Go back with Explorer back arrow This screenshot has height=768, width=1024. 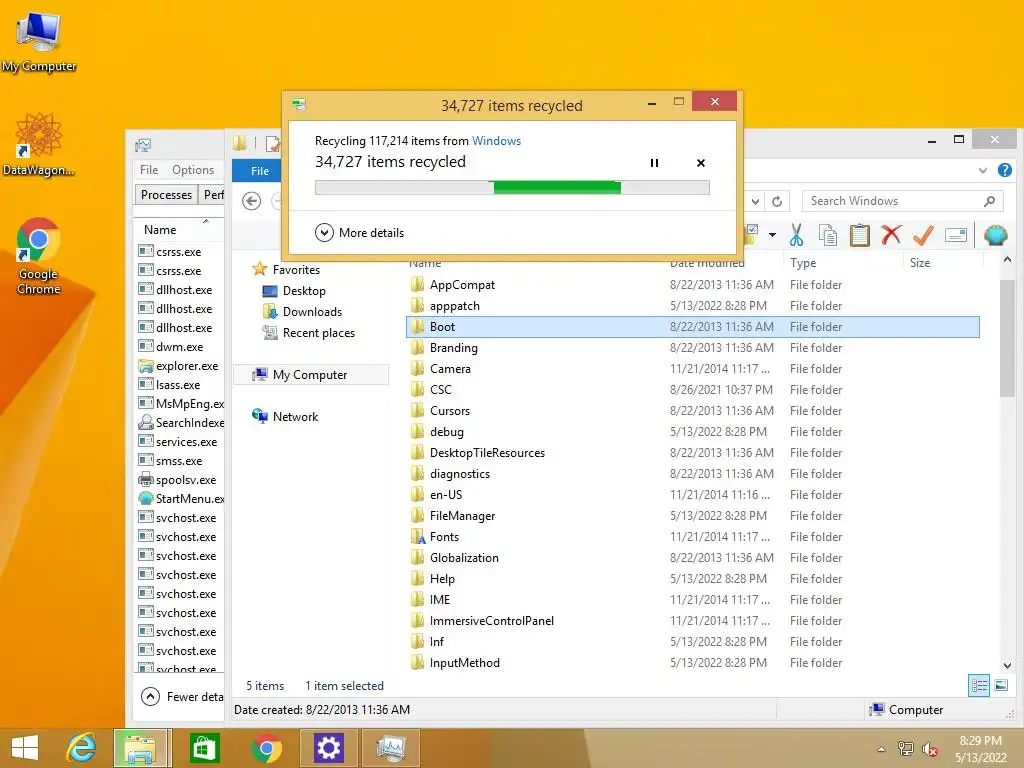pos(251,201)
